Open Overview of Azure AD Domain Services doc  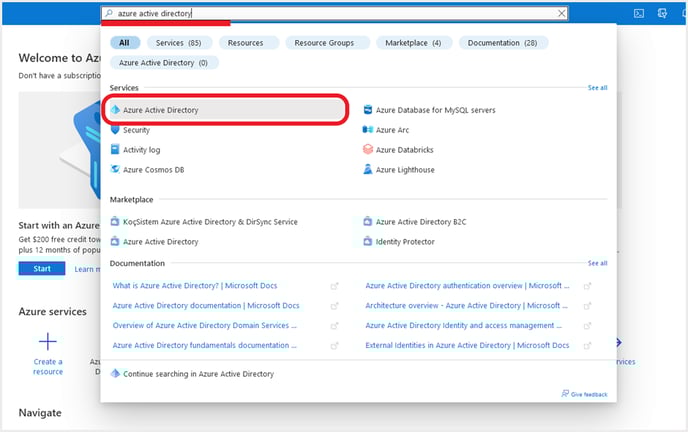pyautogui.click(x=204, y=325)
